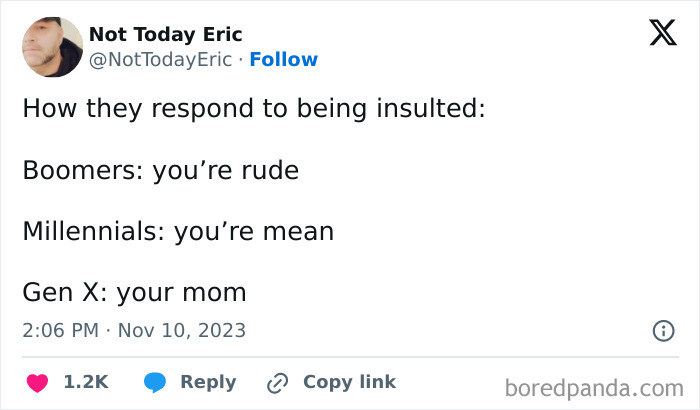
Task: Click the boredpanda.com watermark
Action: (x=594, y=387)
